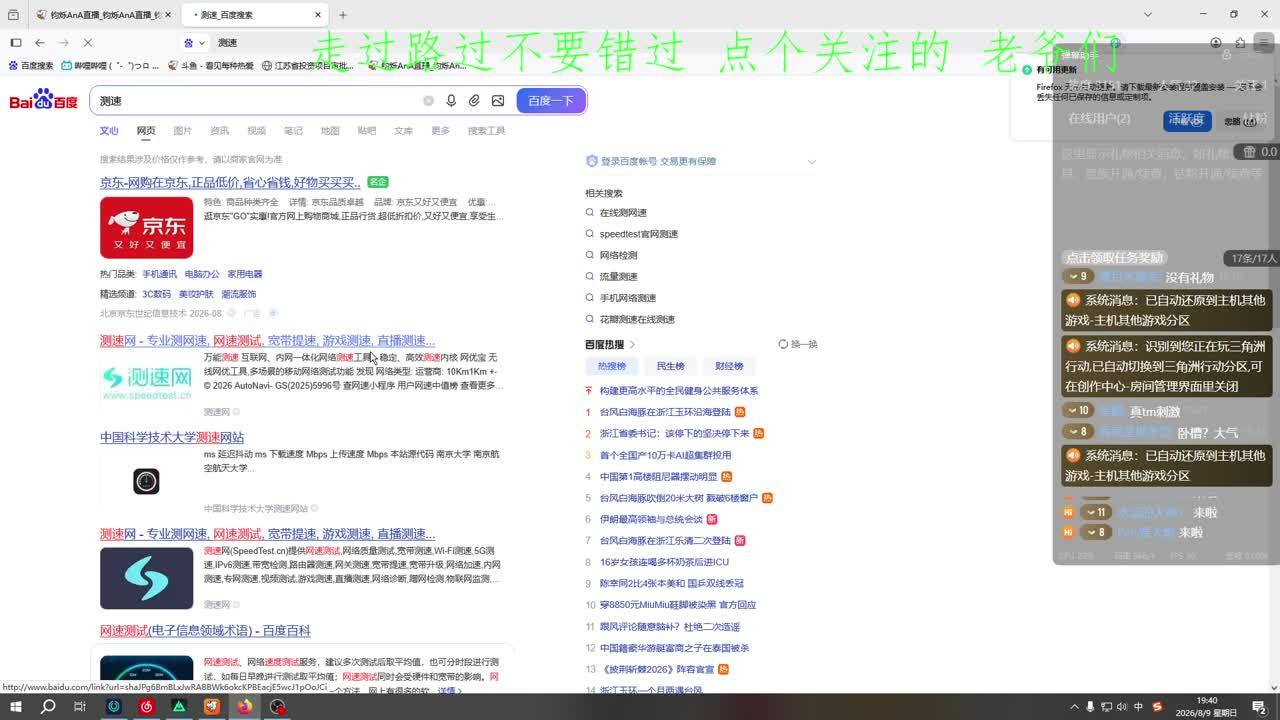Screen dimensions: 1280x720
Task: Click the 测速网 speedtest.cn logo thumbnail
Action: 146,379
